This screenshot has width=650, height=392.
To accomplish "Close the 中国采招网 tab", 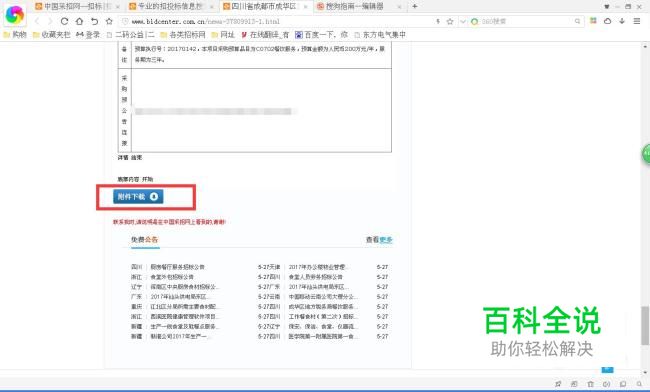I will pos(118,7).
